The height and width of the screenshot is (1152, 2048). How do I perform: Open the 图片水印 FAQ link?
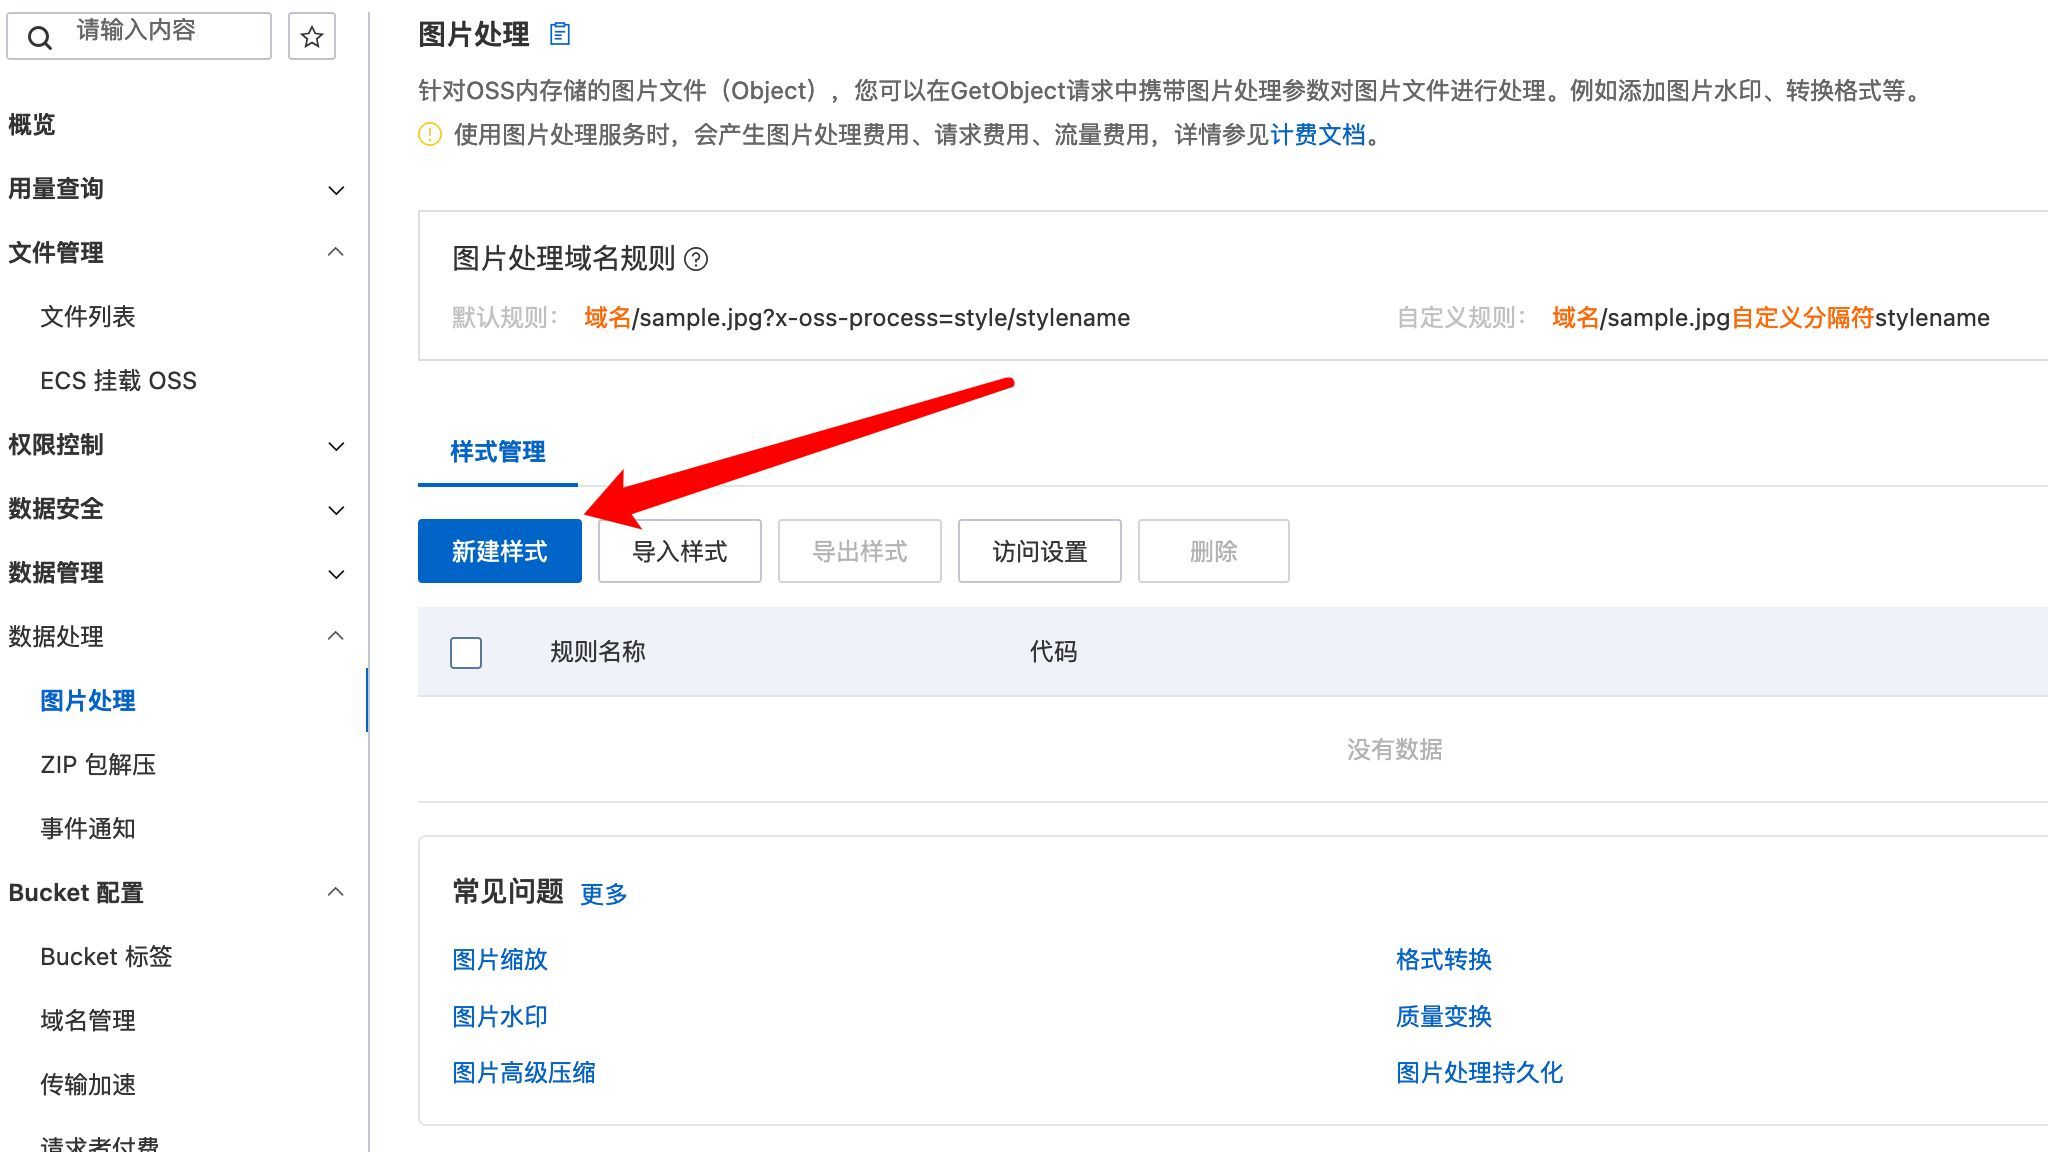500,1017
